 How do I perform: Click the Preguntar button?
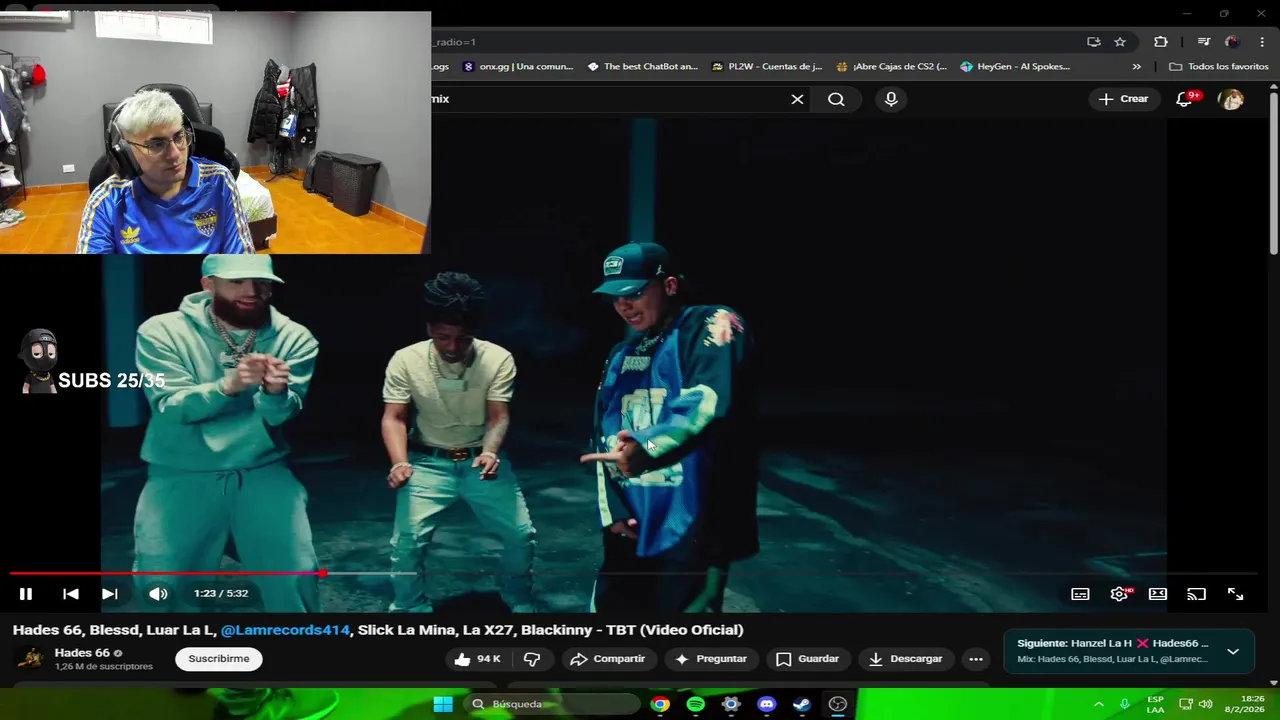click(x=711, y=659)
